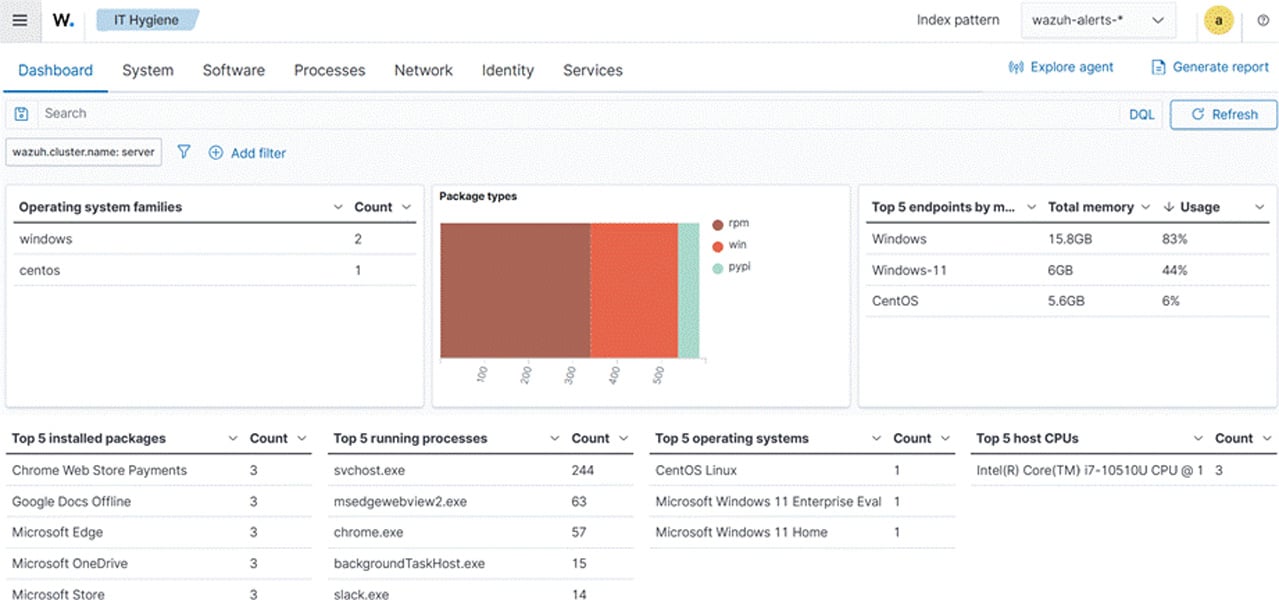1279x600 pixels.
Task: Switch to the Software tab
Action: tap(233, 70)
